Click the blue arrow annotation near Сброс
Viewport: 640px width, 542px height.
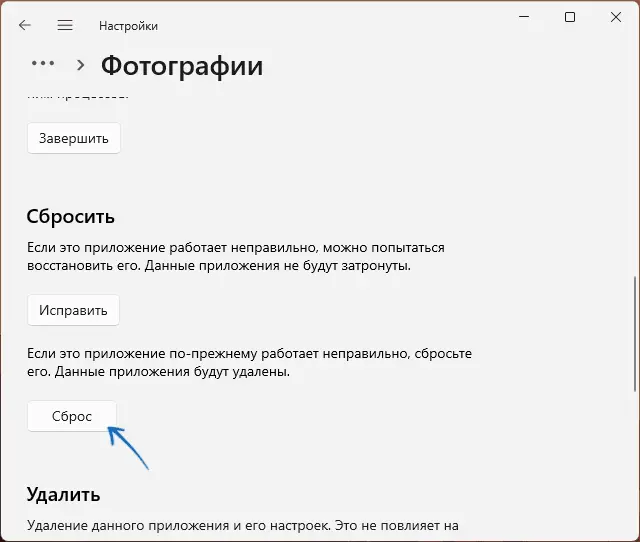[128, 448]
